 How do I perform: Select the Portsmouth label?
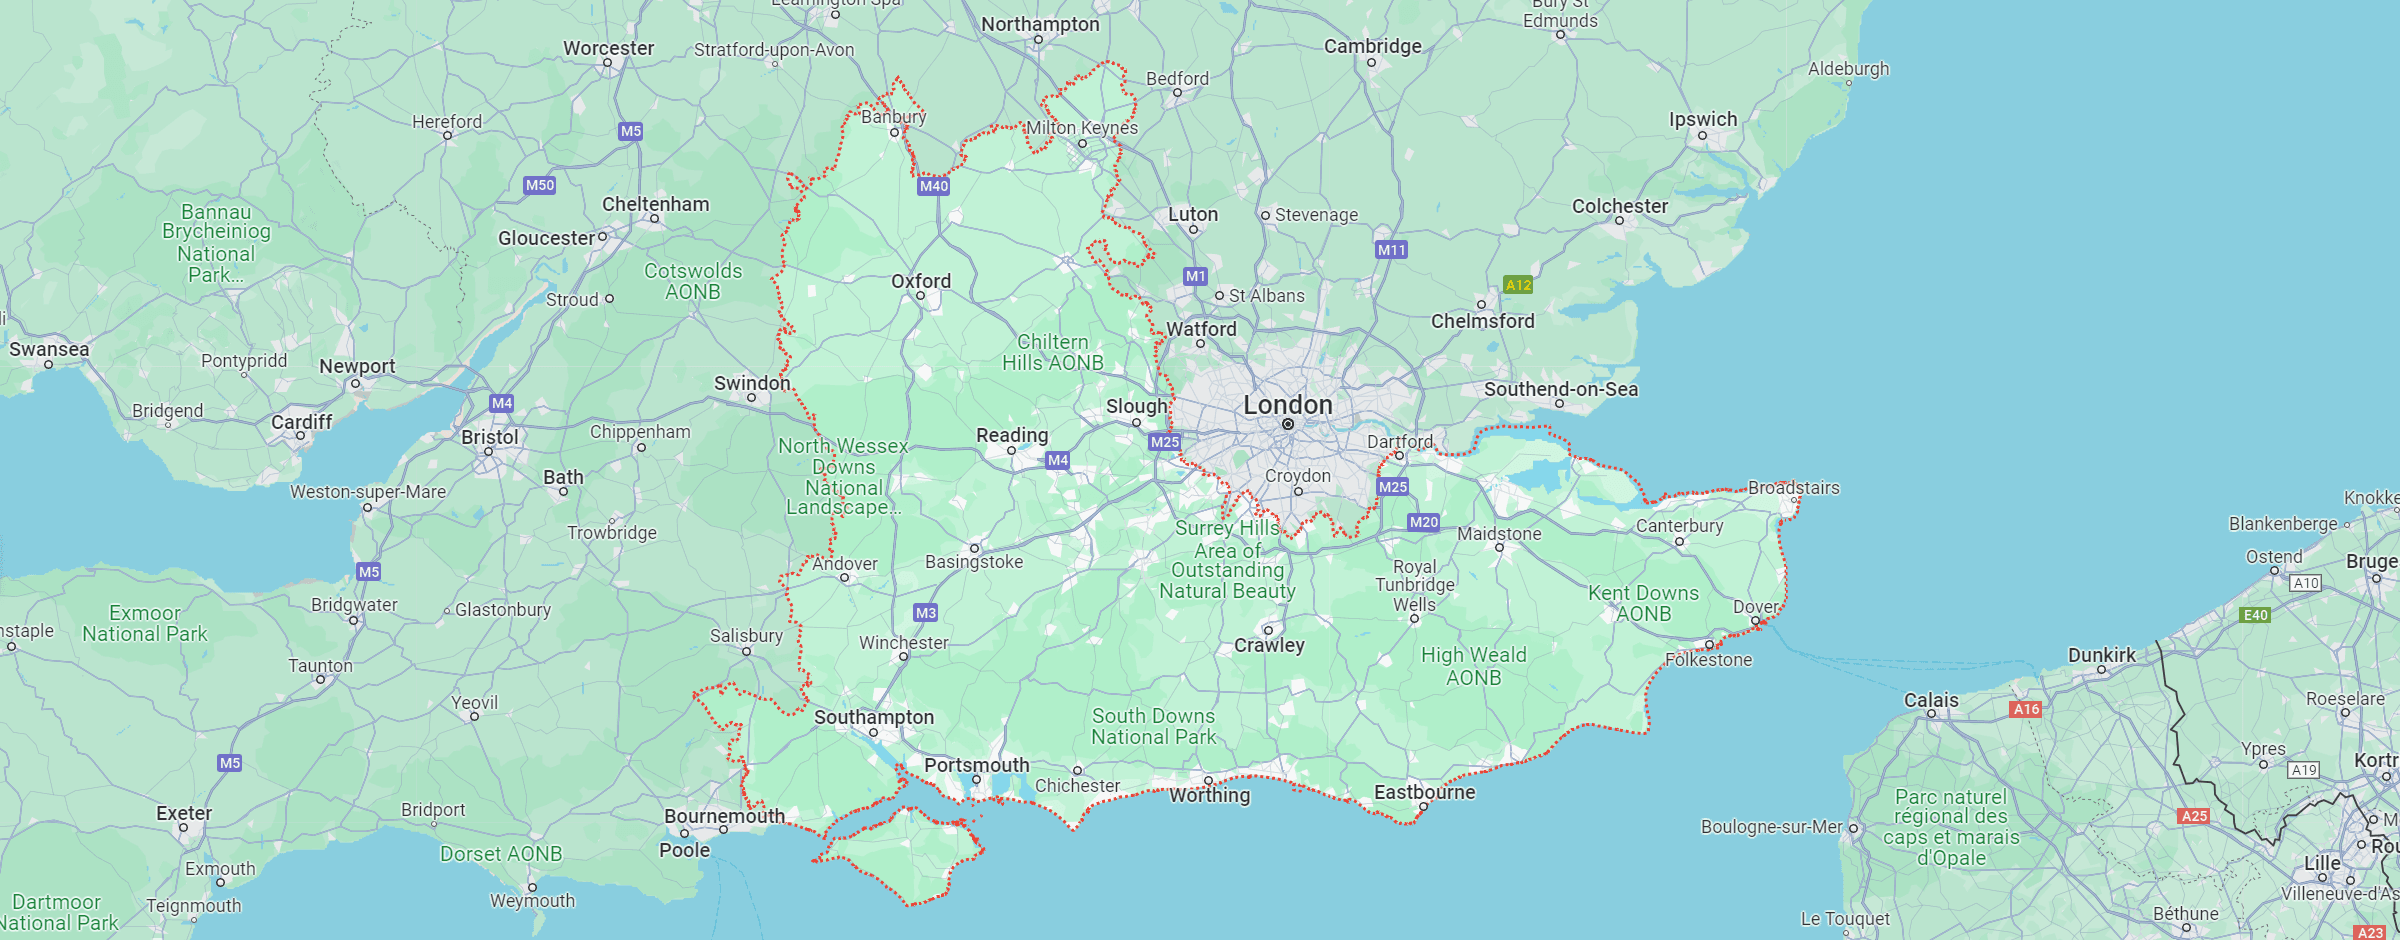pyautogui.click(x=977, y=765)
